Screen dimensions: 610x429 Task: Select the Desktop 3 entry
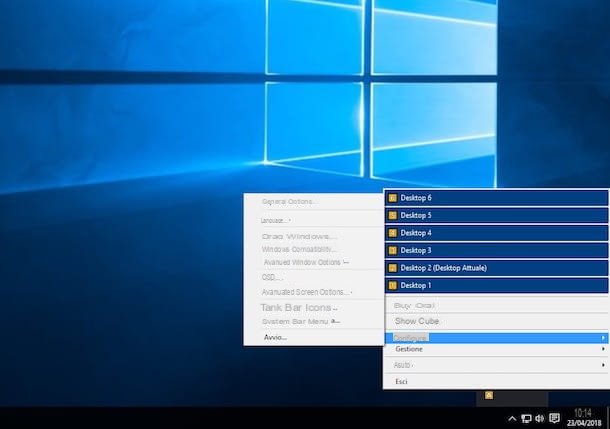pos(496,250)
